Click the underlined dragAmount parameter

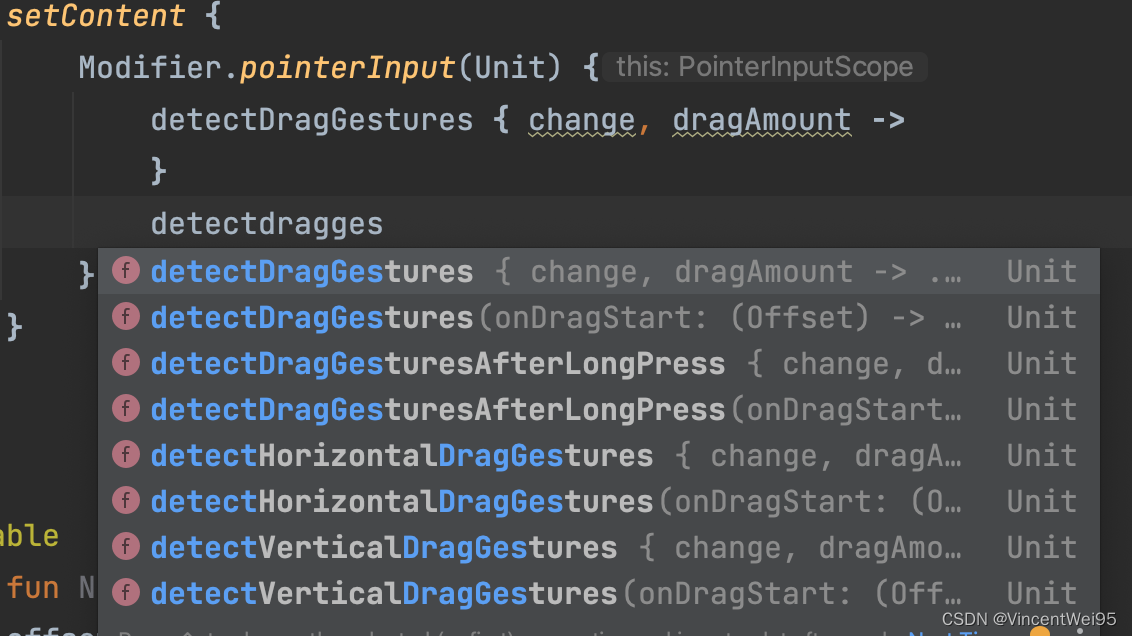[762, 119]
